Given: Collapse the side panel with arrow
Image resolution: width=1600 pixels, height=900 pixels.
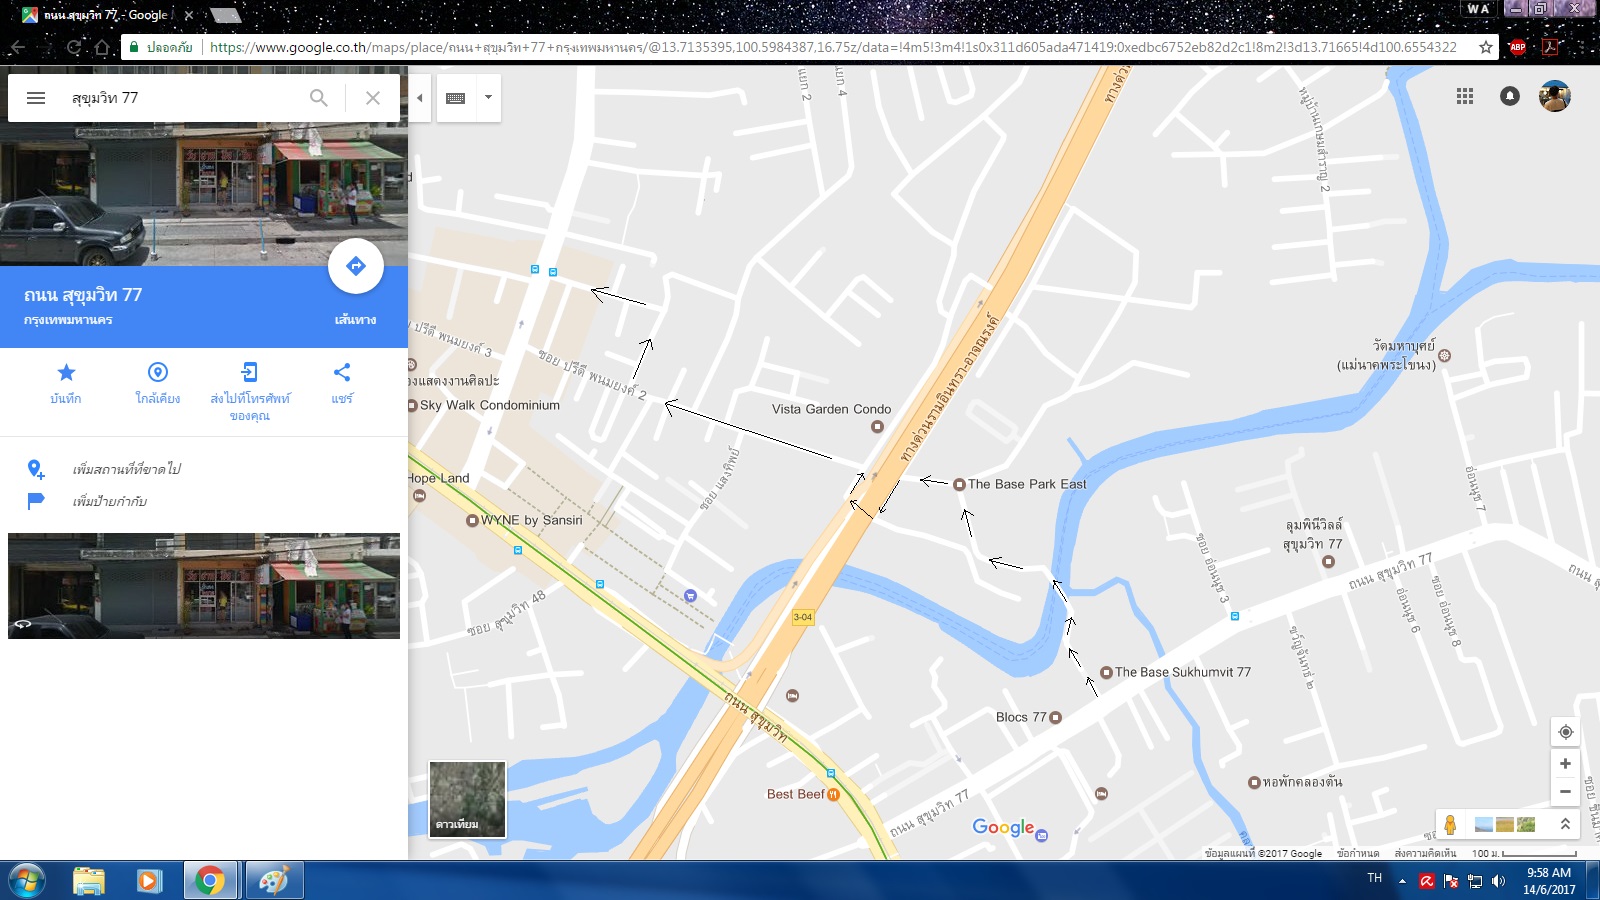Looking at the screenshot, I should point(420,98).
